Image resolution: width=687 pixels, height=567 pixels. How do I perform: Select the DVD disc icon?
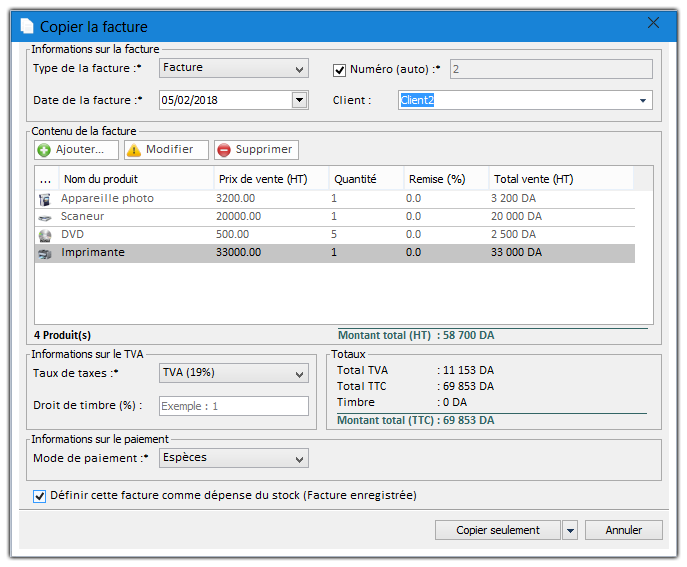44,235
